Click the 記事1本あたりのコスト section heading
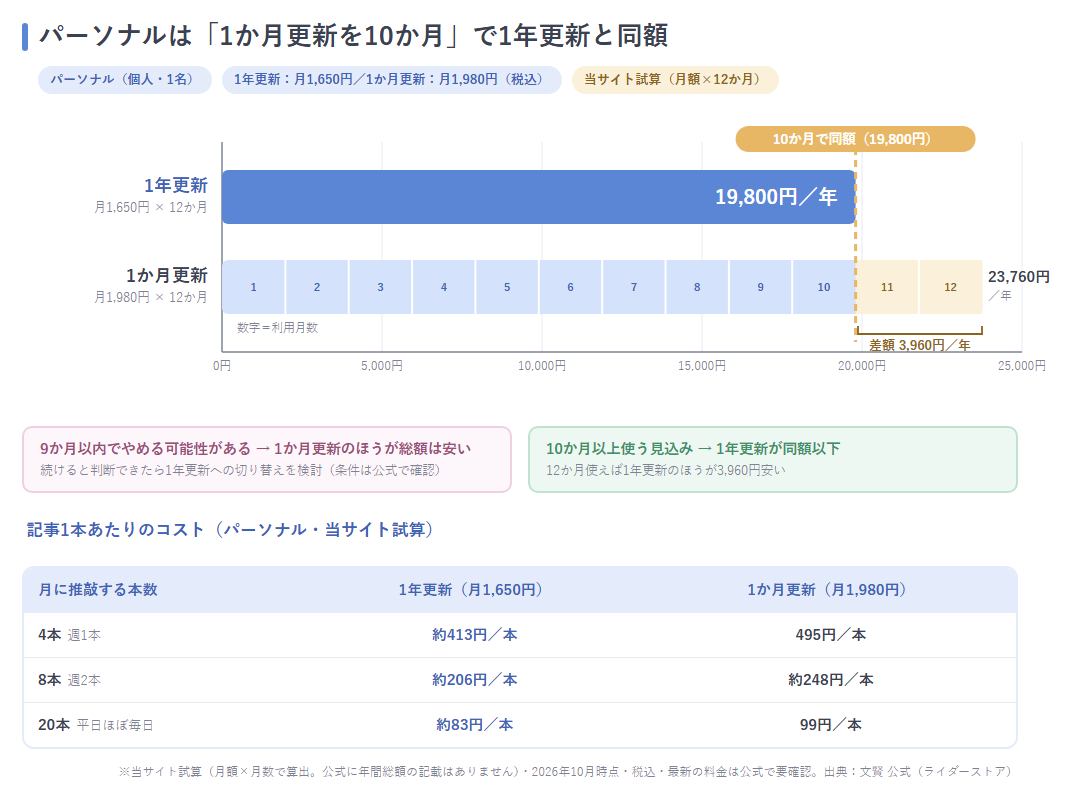Viewport: 1072px width, 799px height. pyautogui.click(x=230, y=530)
